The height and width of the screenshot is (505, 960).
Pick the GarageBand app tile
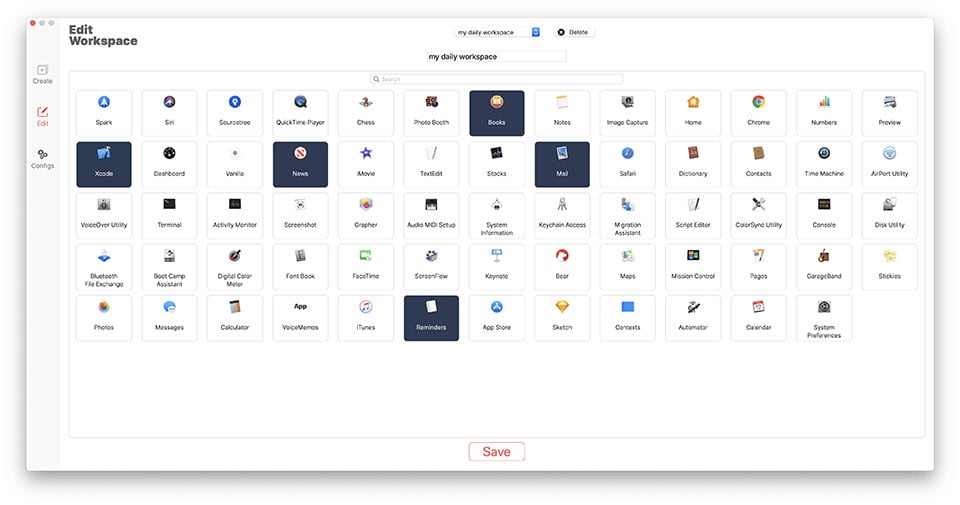(x=824, y=266)
